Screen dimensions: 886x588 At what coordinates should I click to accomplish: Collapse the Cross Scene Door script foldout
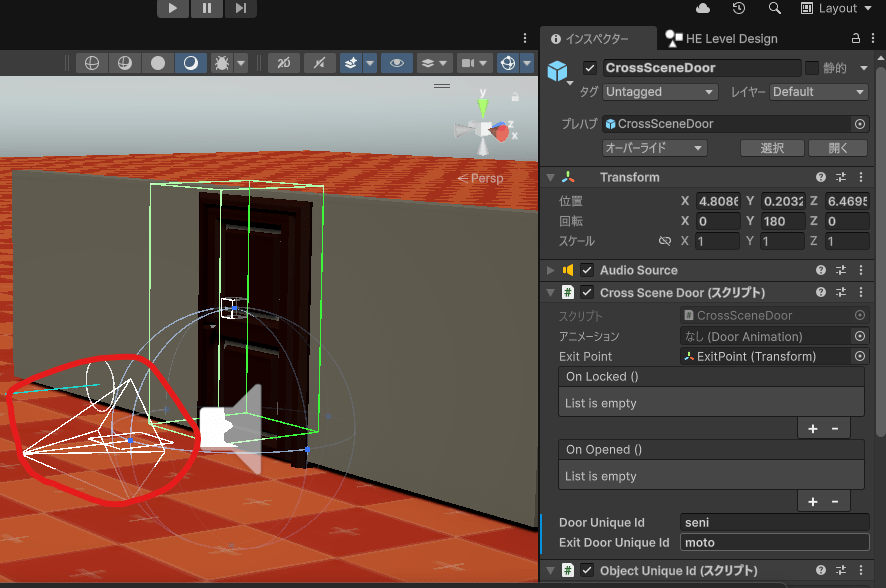(x=550, y=293)
